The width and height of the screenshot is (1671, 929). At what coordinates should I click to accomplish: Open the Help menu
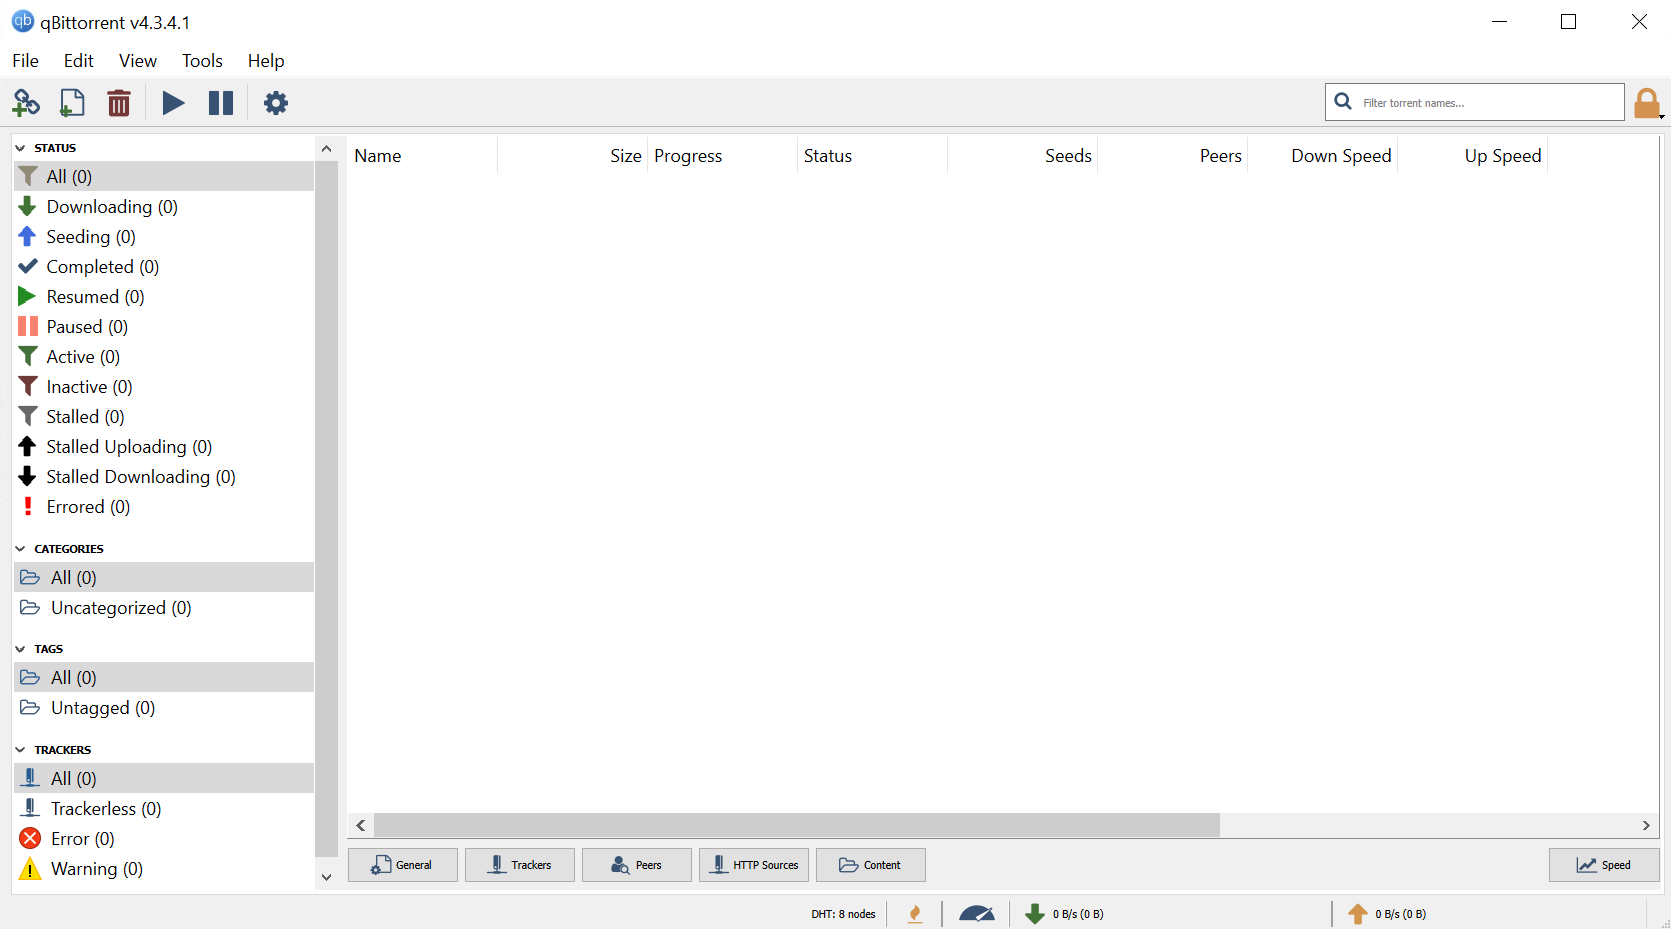pos(266,61)
